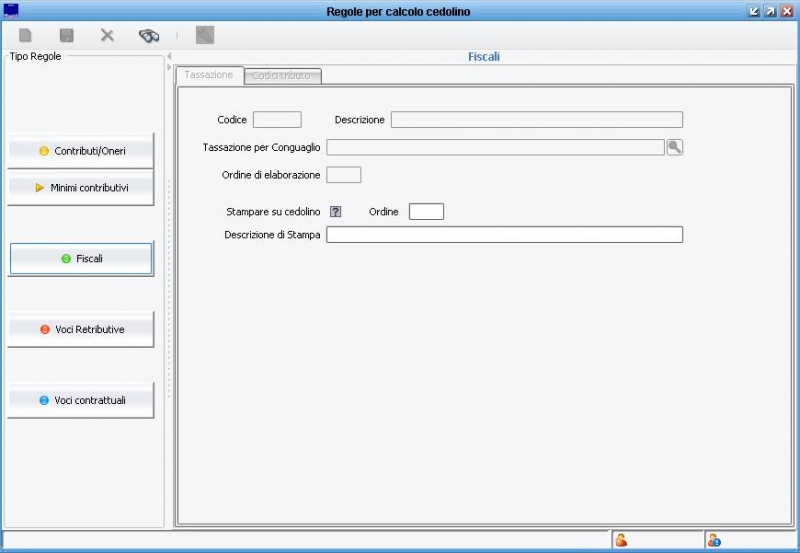This screenshot has width=800, height=553.
Task: Switch to the Tassazione tab
Action: click(x=209, y=75)
